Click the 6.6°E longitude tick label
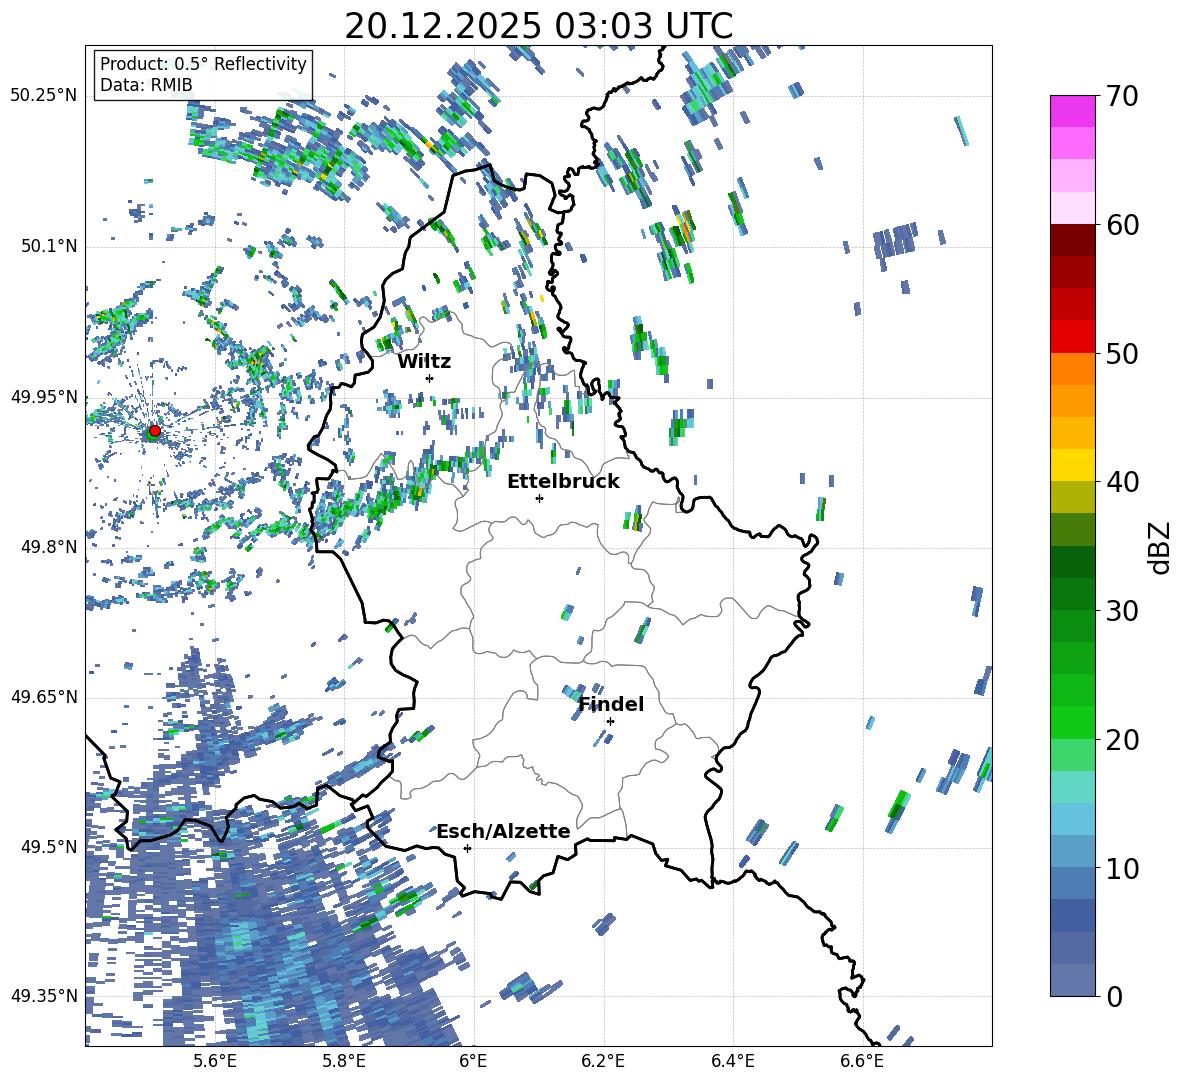This screenshot has height=1081, width=1184. click(862, 1062)
